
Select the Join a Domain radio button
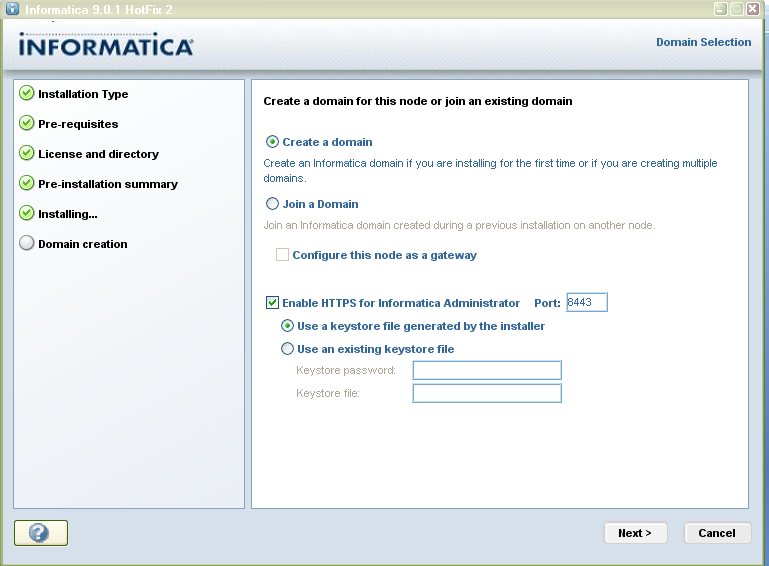tap(272, 204)
